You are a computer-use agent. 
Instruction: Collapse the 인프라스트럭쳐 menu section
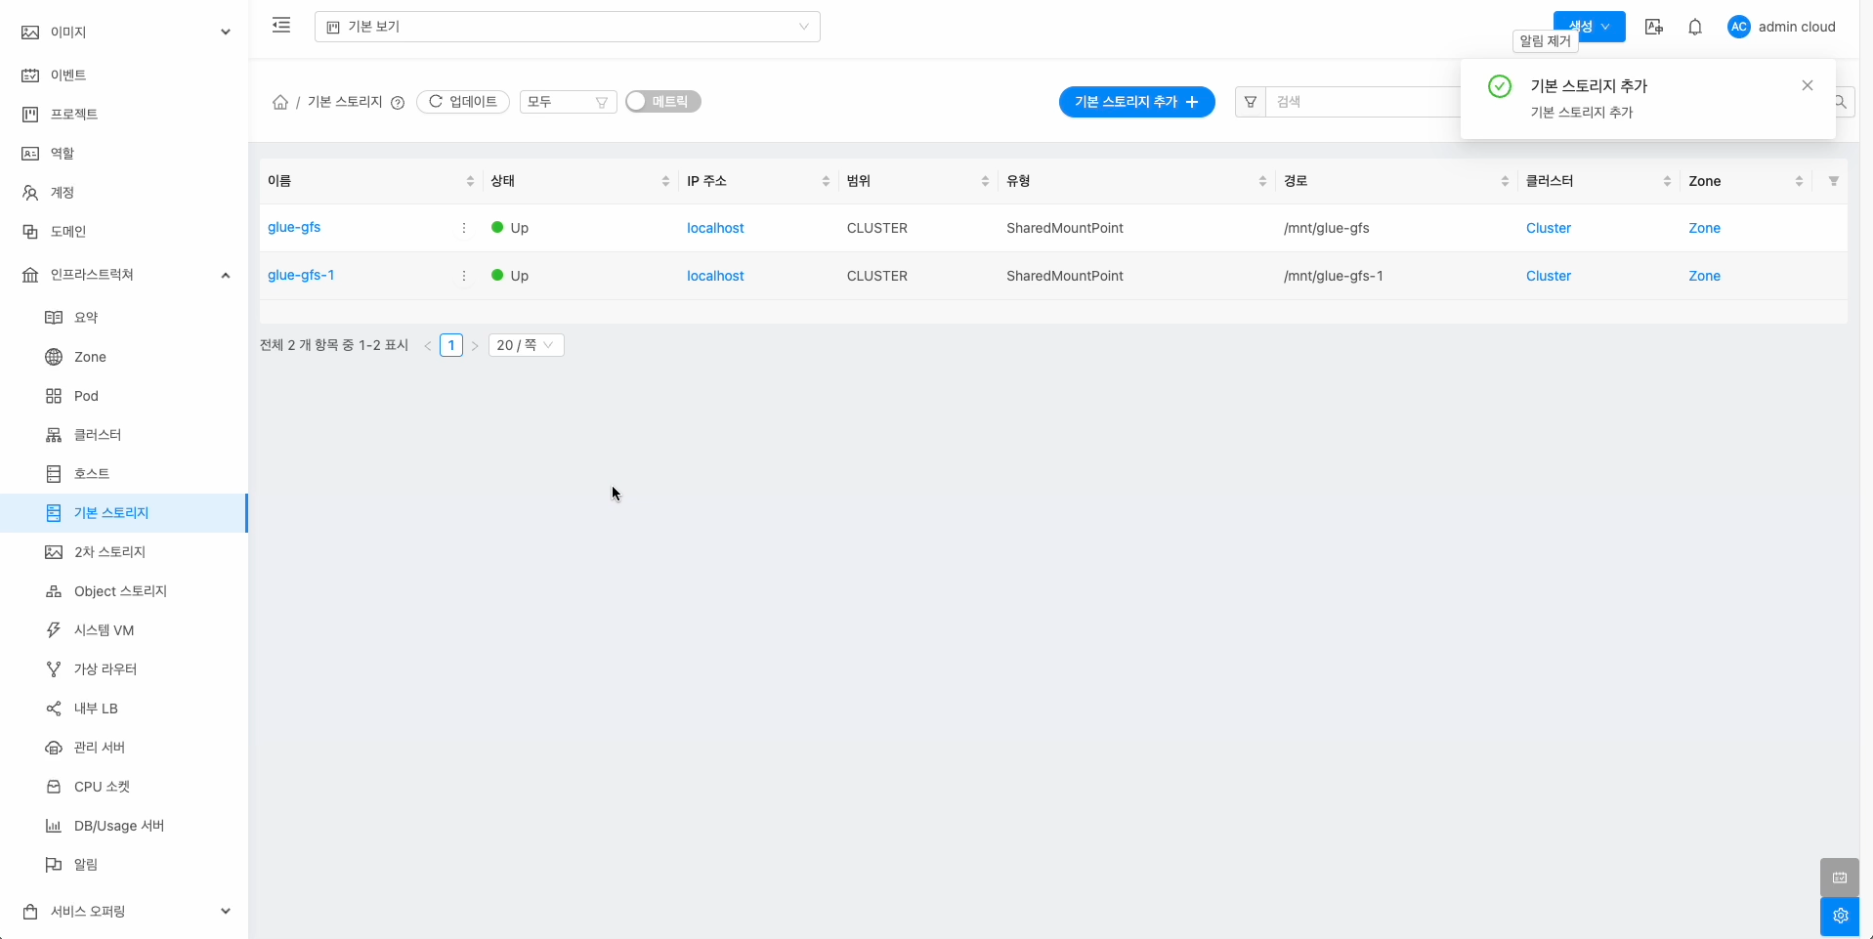(225, 275)
